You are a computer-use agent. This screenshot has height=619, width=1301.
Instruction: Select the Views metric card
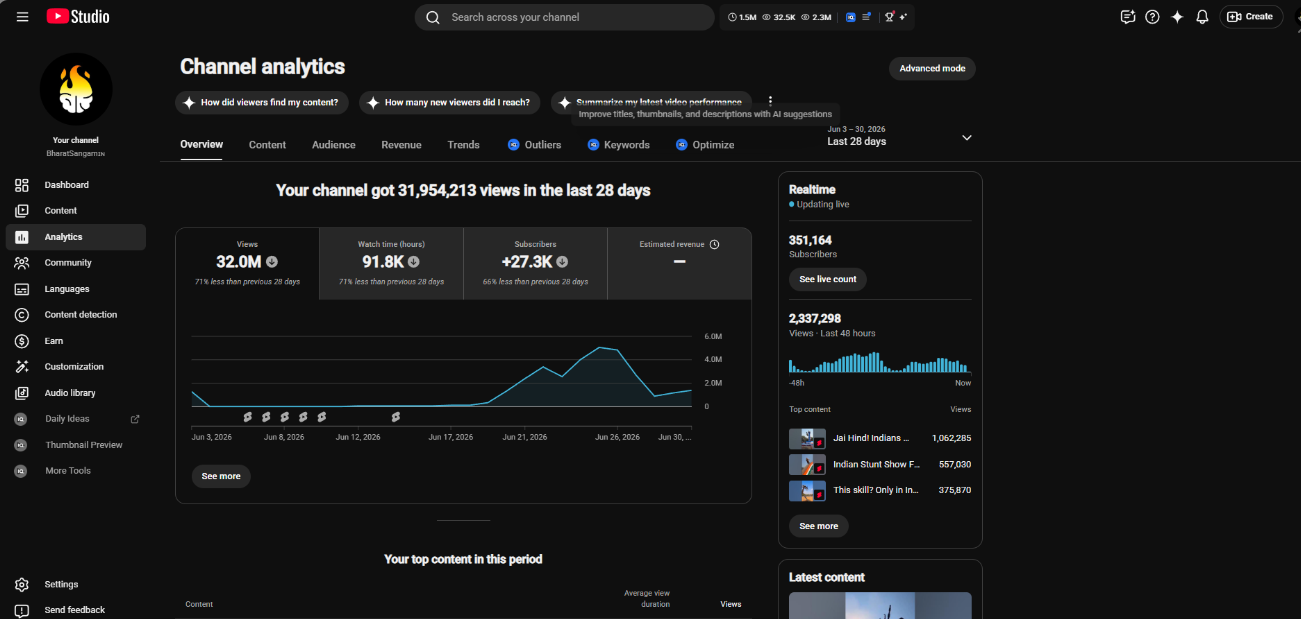tap(248, 264)
